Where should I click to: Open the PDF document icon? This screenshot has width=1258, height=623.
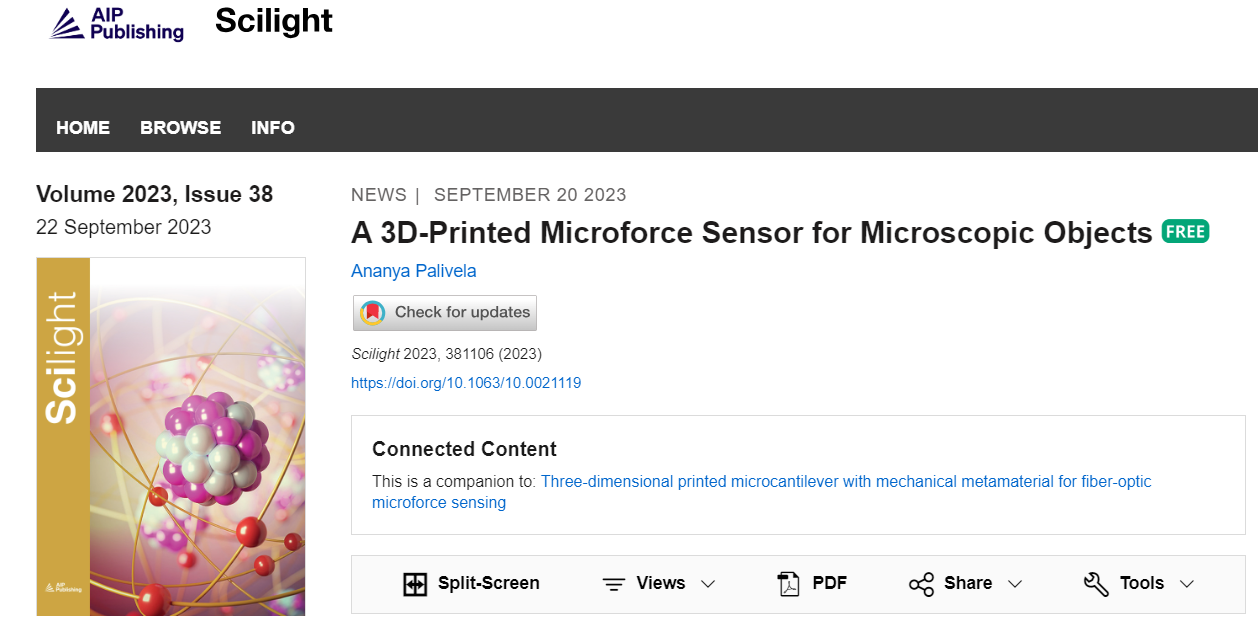789,584
